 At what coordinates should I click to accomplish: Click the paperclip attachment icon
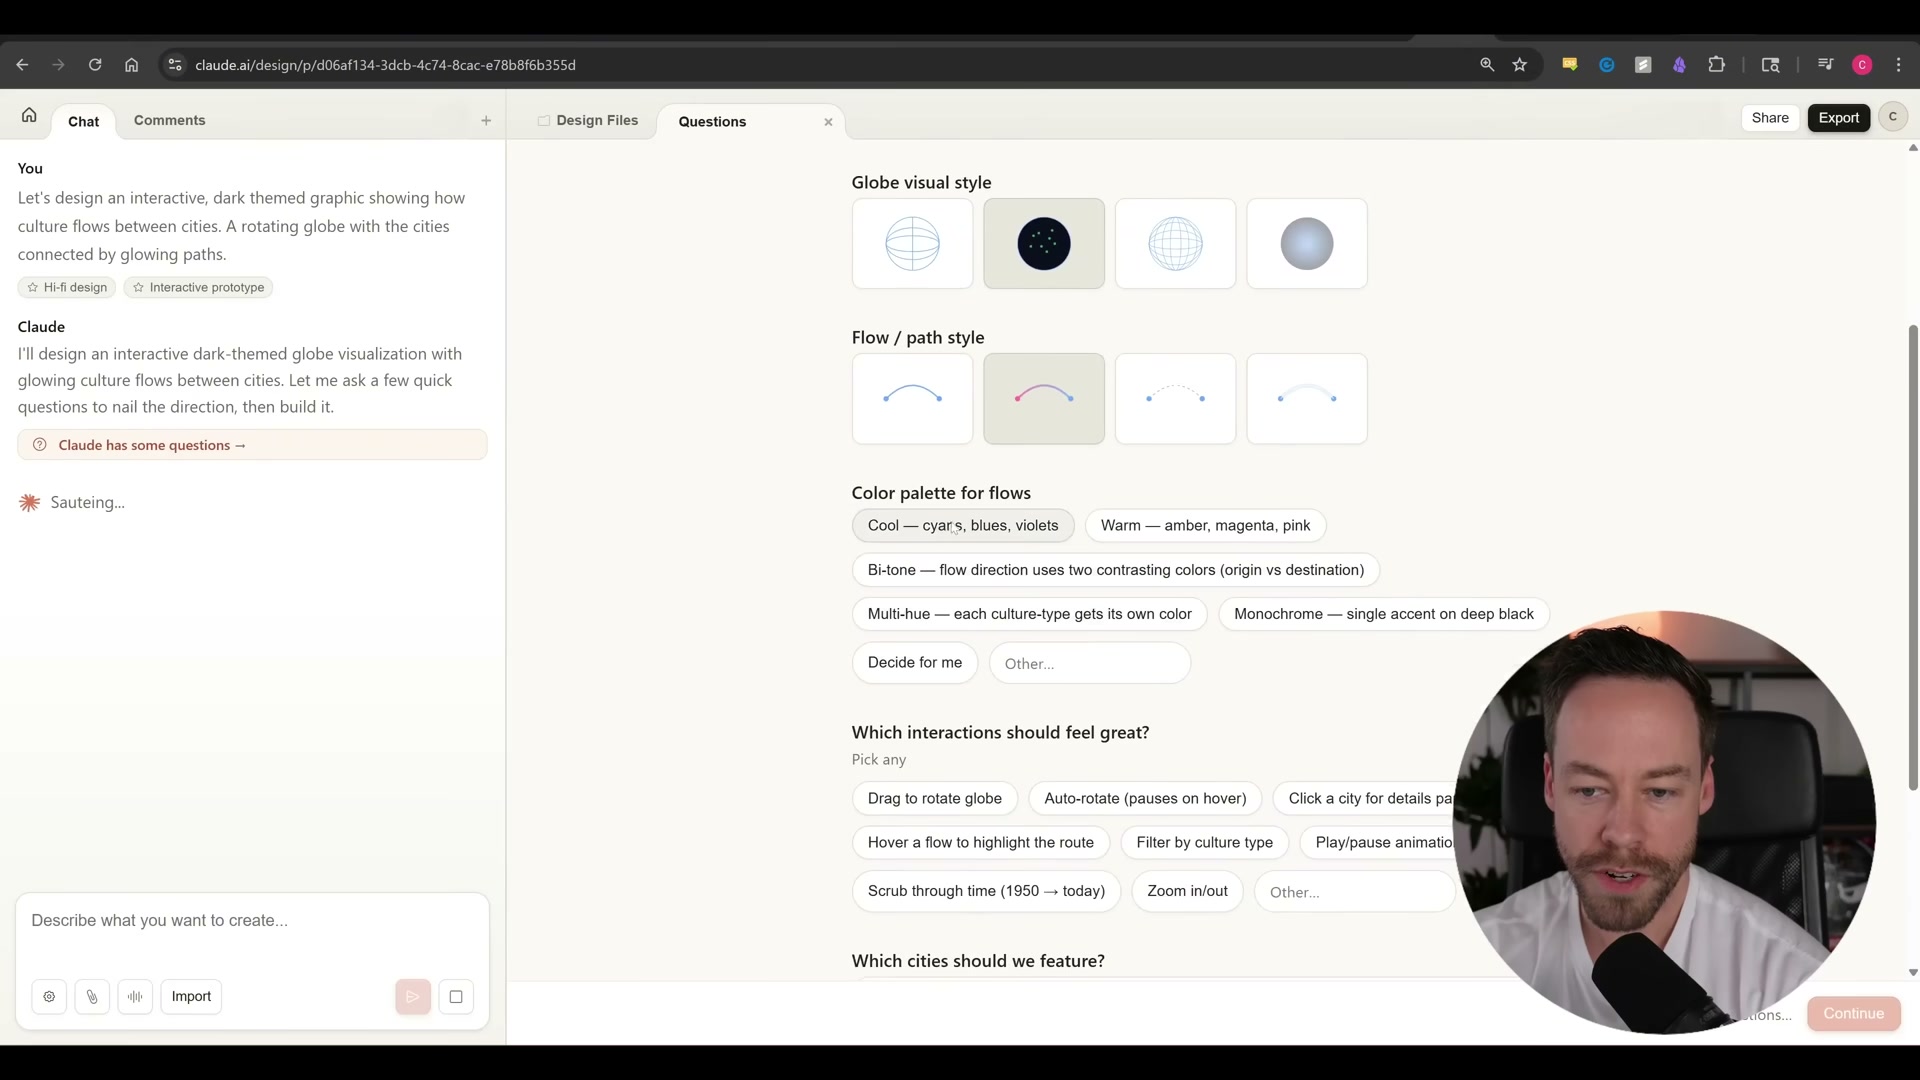click(92, 996)
